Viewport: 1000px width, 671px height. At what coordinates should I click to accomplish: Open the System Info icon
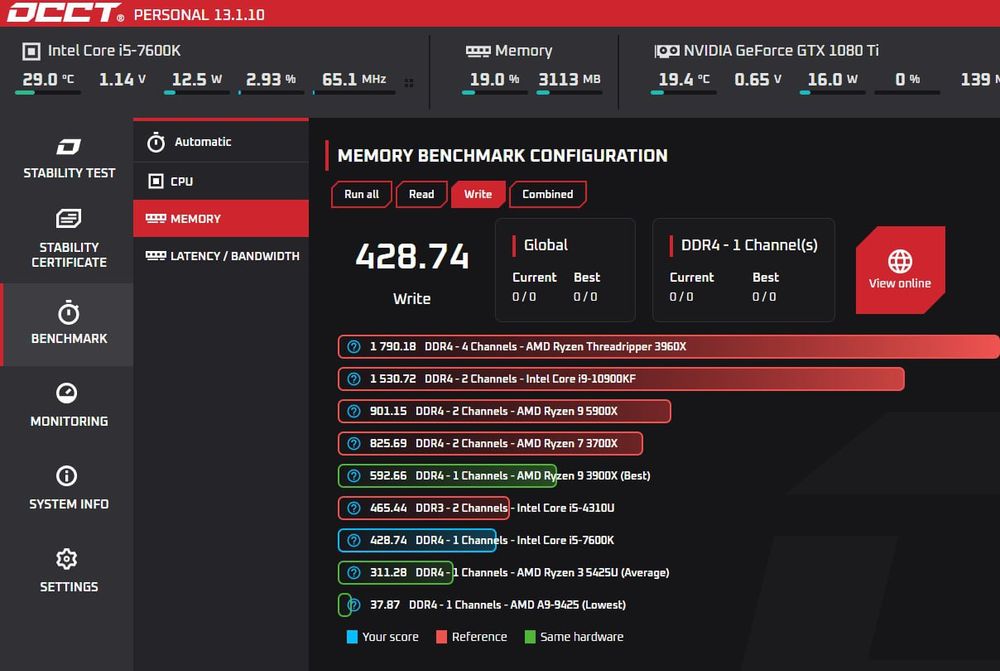pos(67,476)
